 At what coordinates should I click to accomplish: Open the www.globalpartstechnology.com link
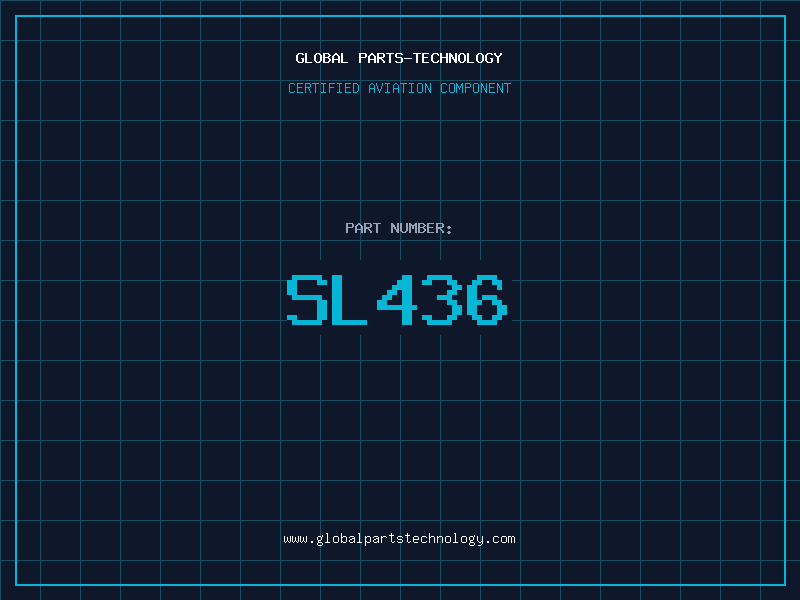coord(399,539)
